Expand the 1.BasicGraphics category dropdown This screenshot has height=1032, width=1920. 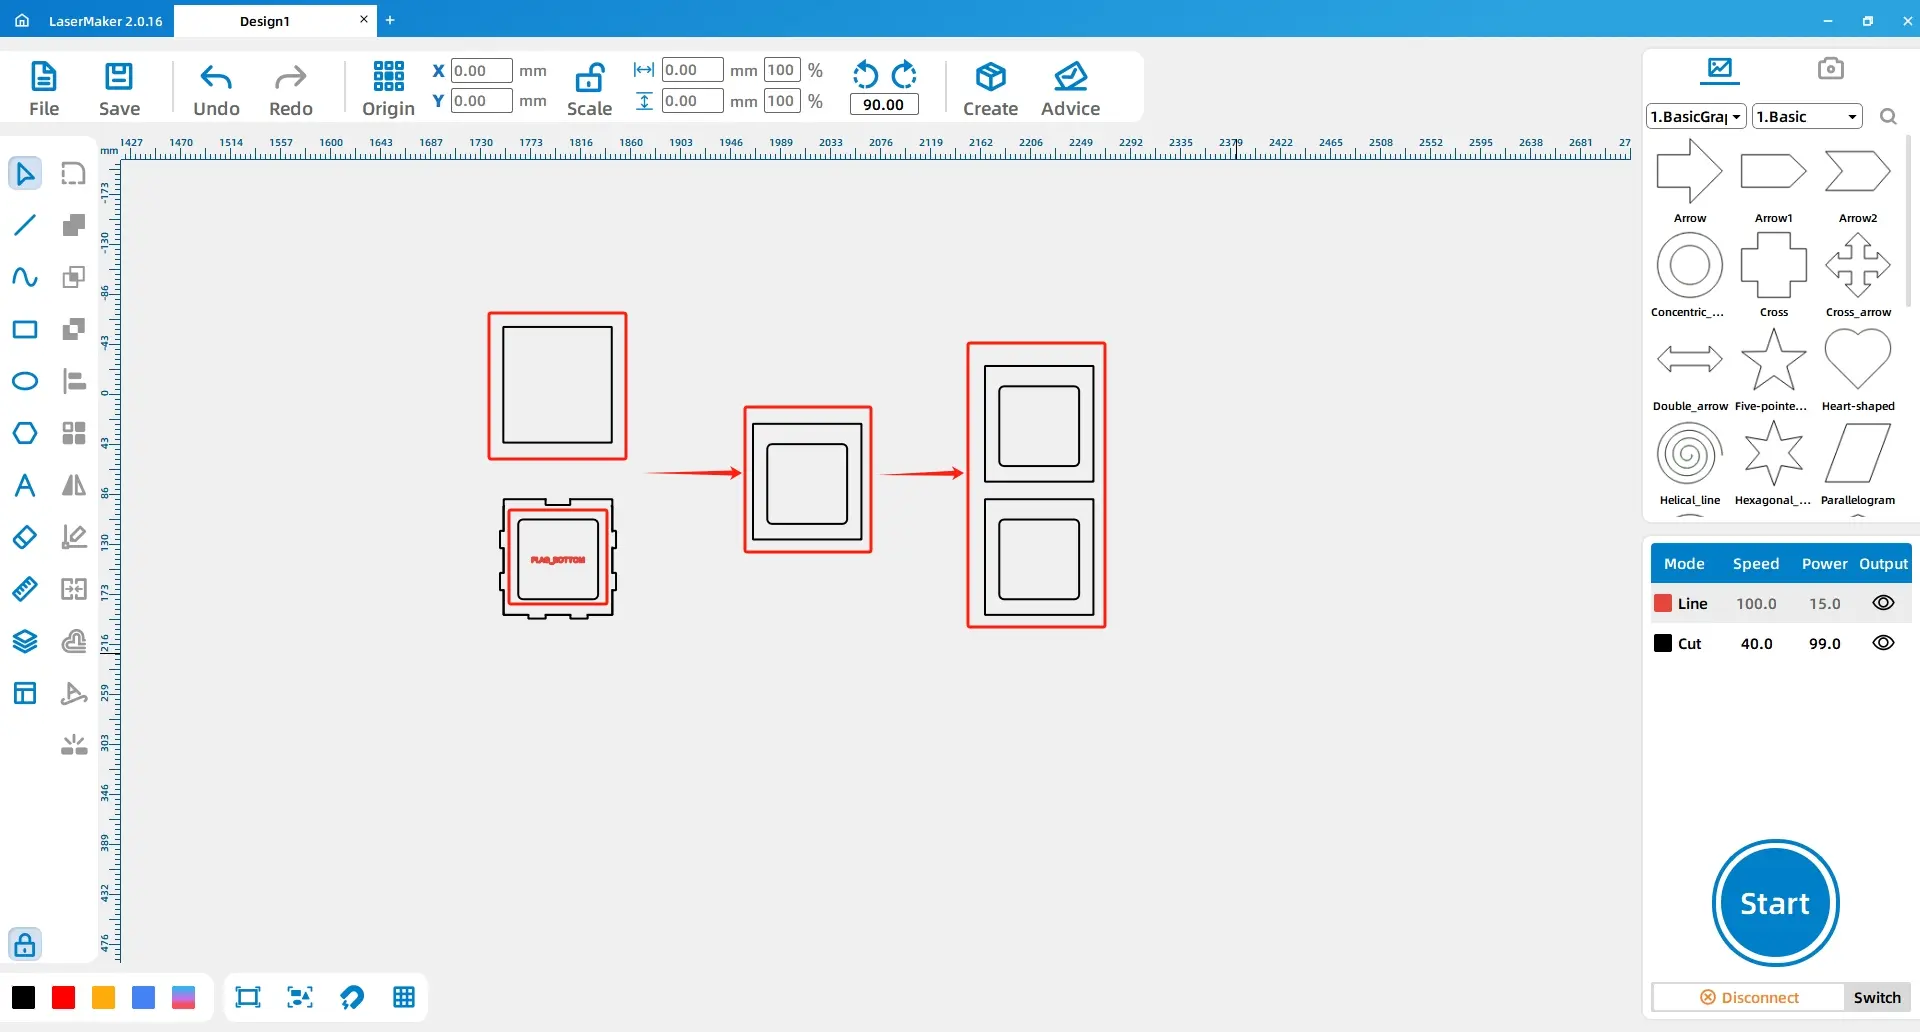[x=1696, y=116]
